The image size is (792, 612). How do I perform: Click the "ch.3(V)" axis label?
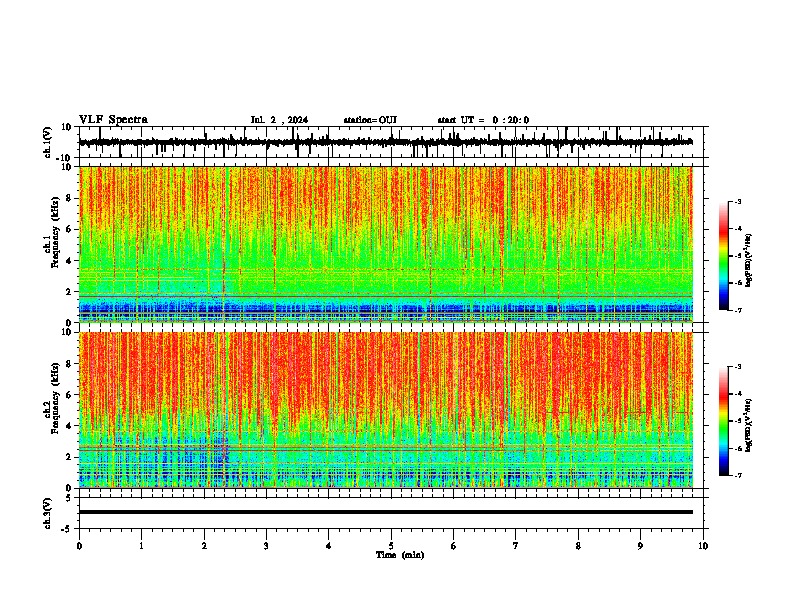(x=48, y=513)
